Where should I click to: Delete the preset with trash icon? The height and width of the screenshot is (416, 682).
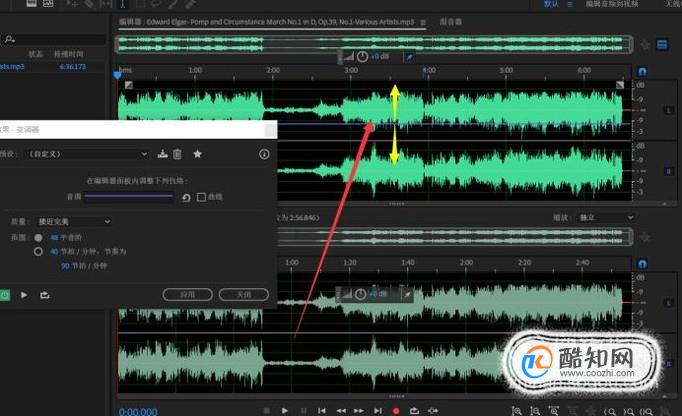click(x=177, y=154)
